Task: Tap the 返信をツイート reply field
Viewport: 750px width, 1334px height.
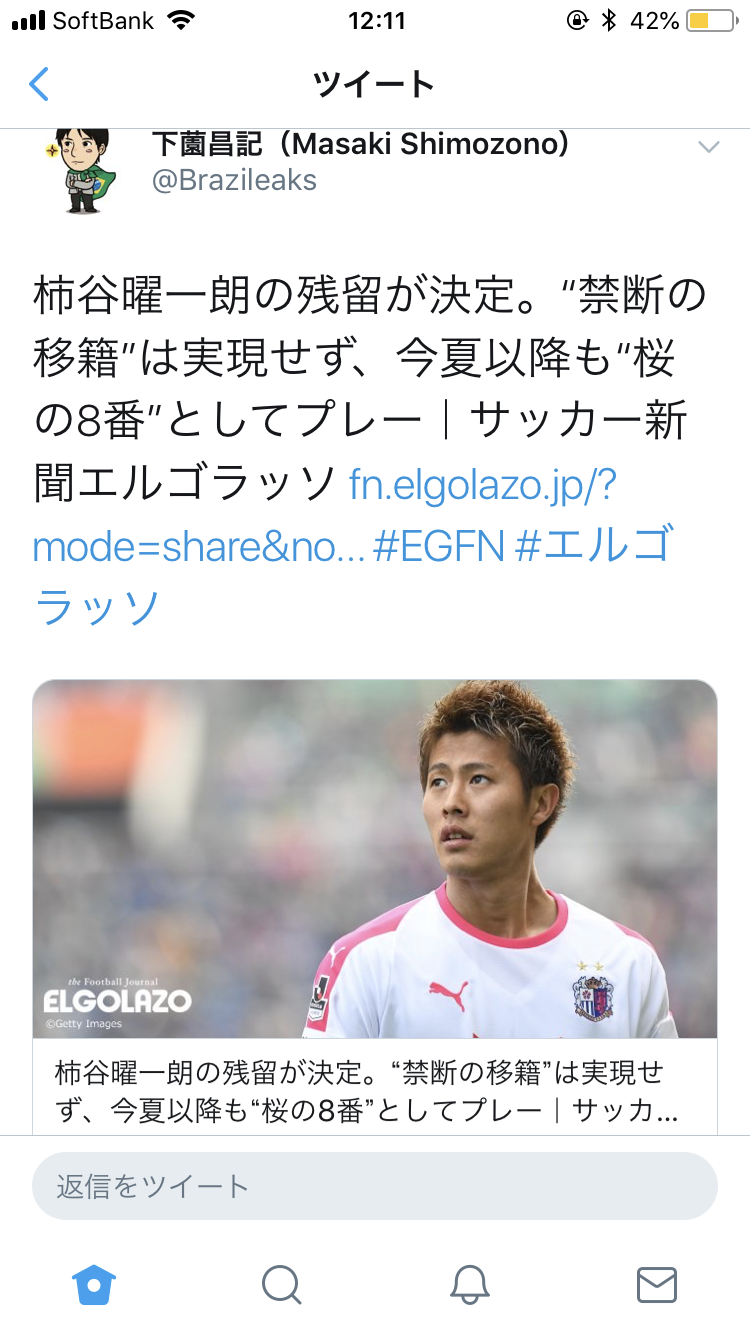Action: click(x=375, y=1186)
